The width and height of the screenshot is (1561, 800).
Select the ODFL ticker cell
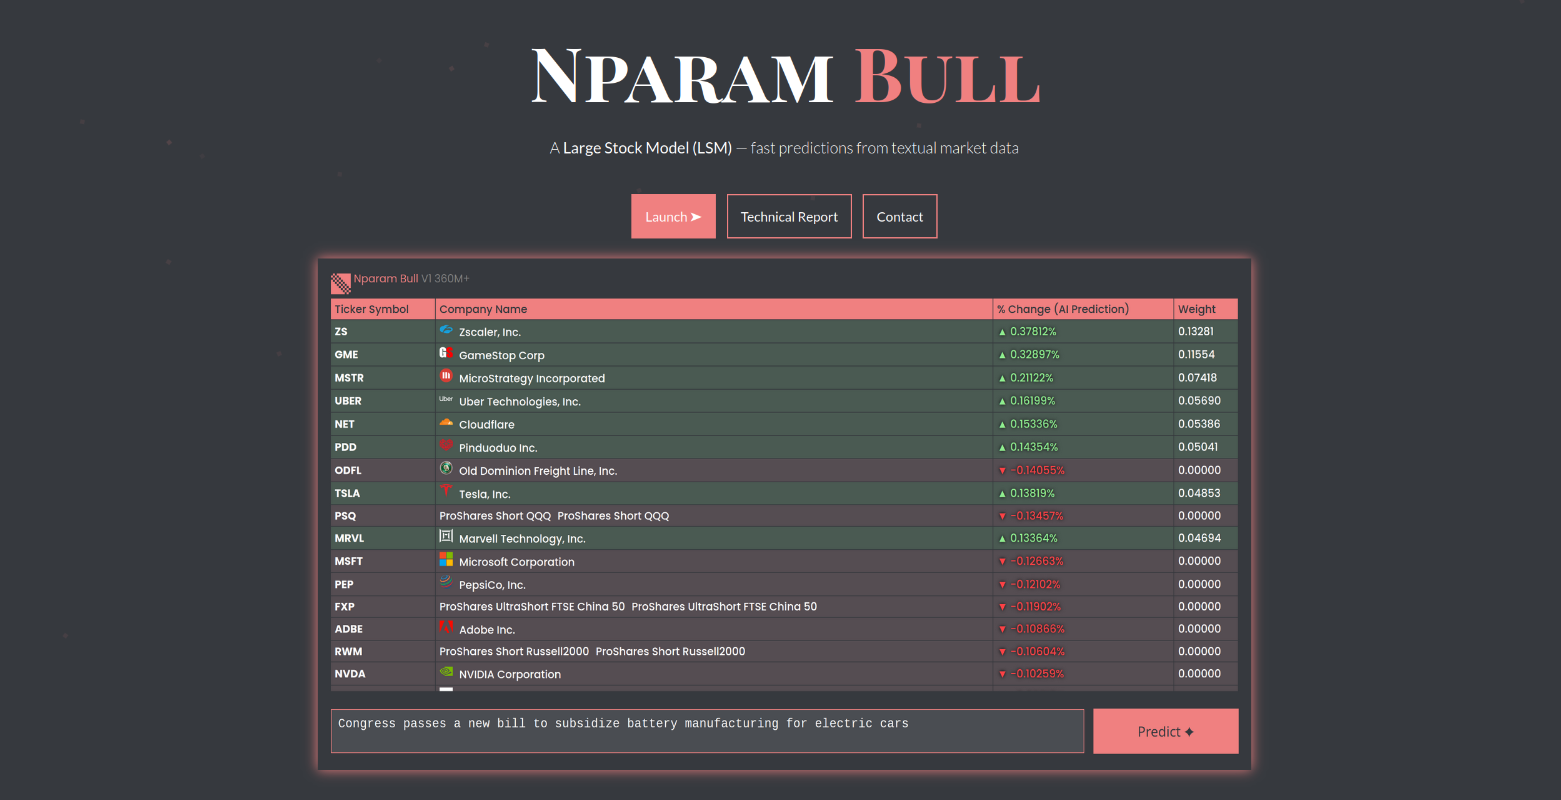pyautogui.click(x=383, y=470)
